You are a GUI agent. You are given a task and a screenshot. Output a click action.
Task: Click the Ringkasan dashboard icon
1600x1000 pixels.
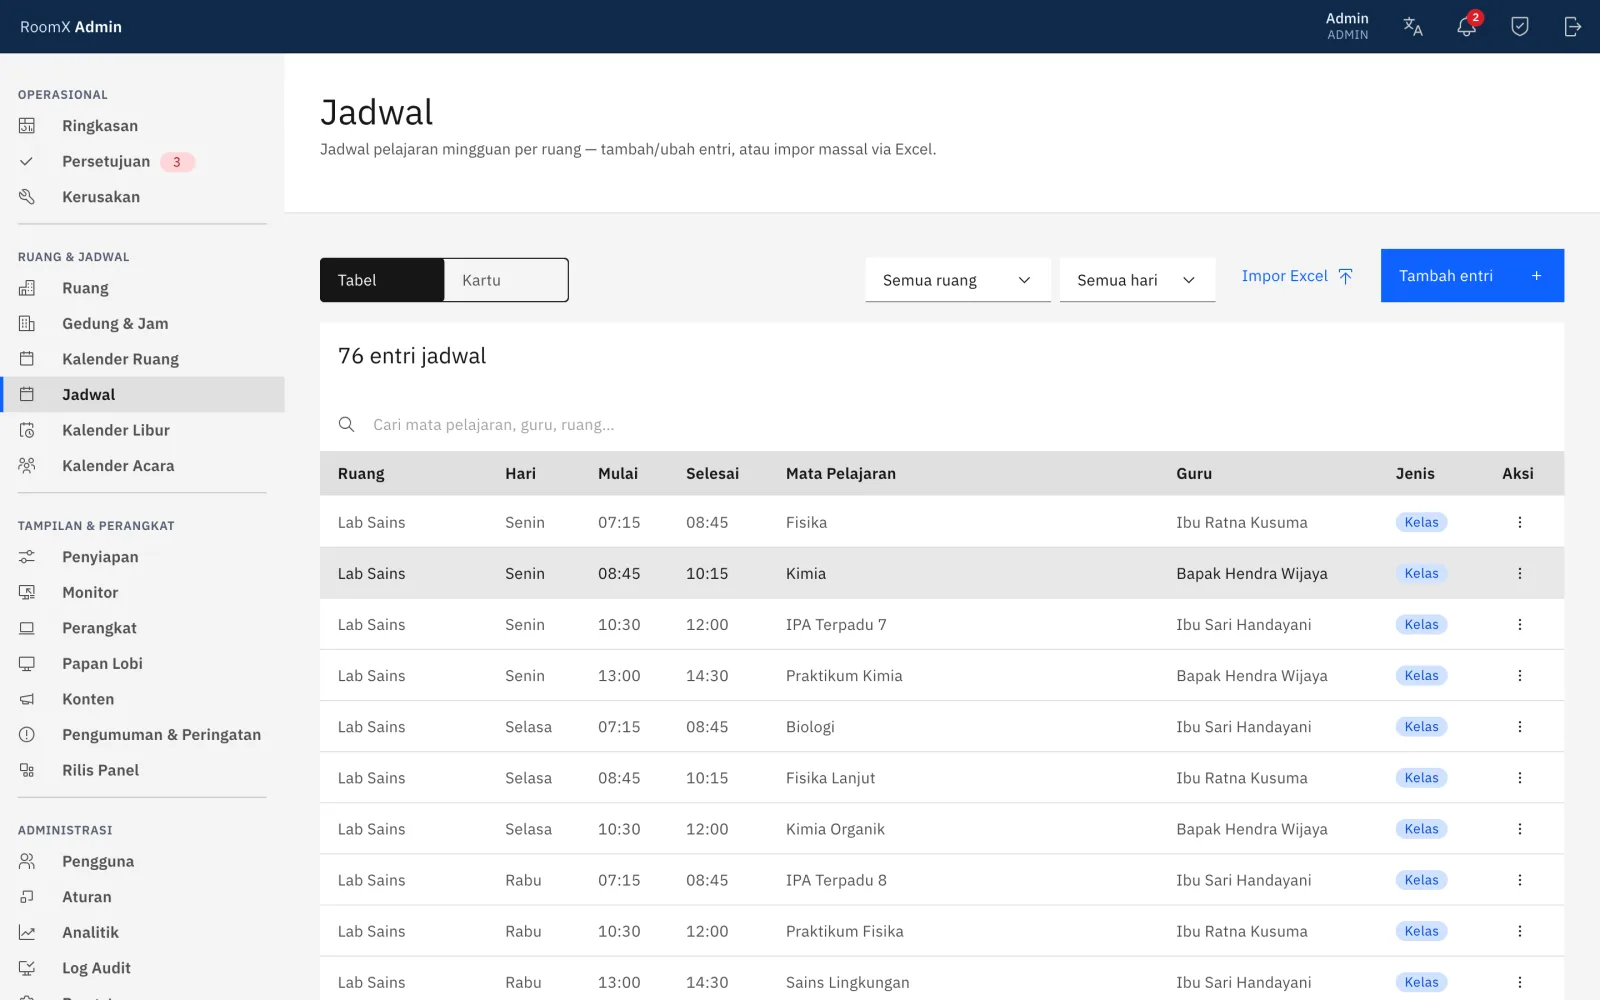point(27,126)
